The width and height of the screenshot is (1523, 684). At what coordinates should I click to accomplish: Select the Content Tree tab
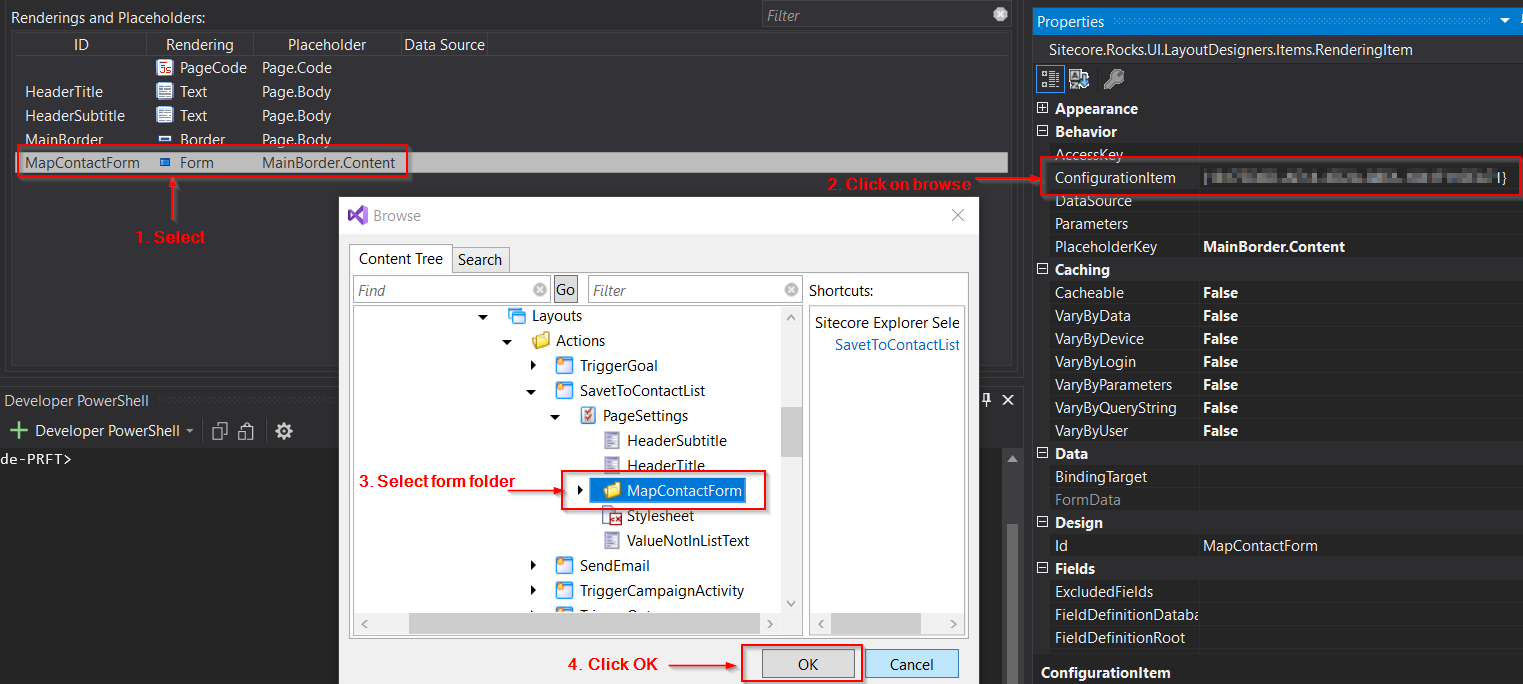[x=400, y=259]
